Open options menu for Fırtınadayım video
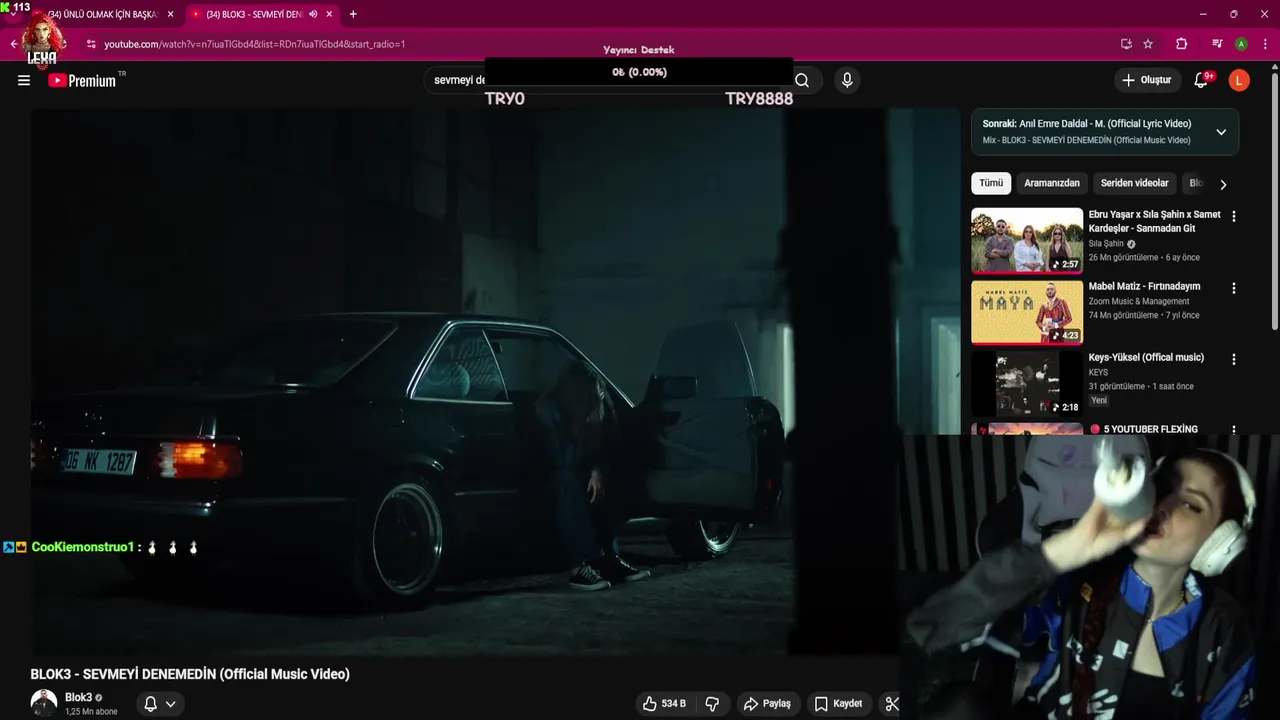 pos(1234,288)
